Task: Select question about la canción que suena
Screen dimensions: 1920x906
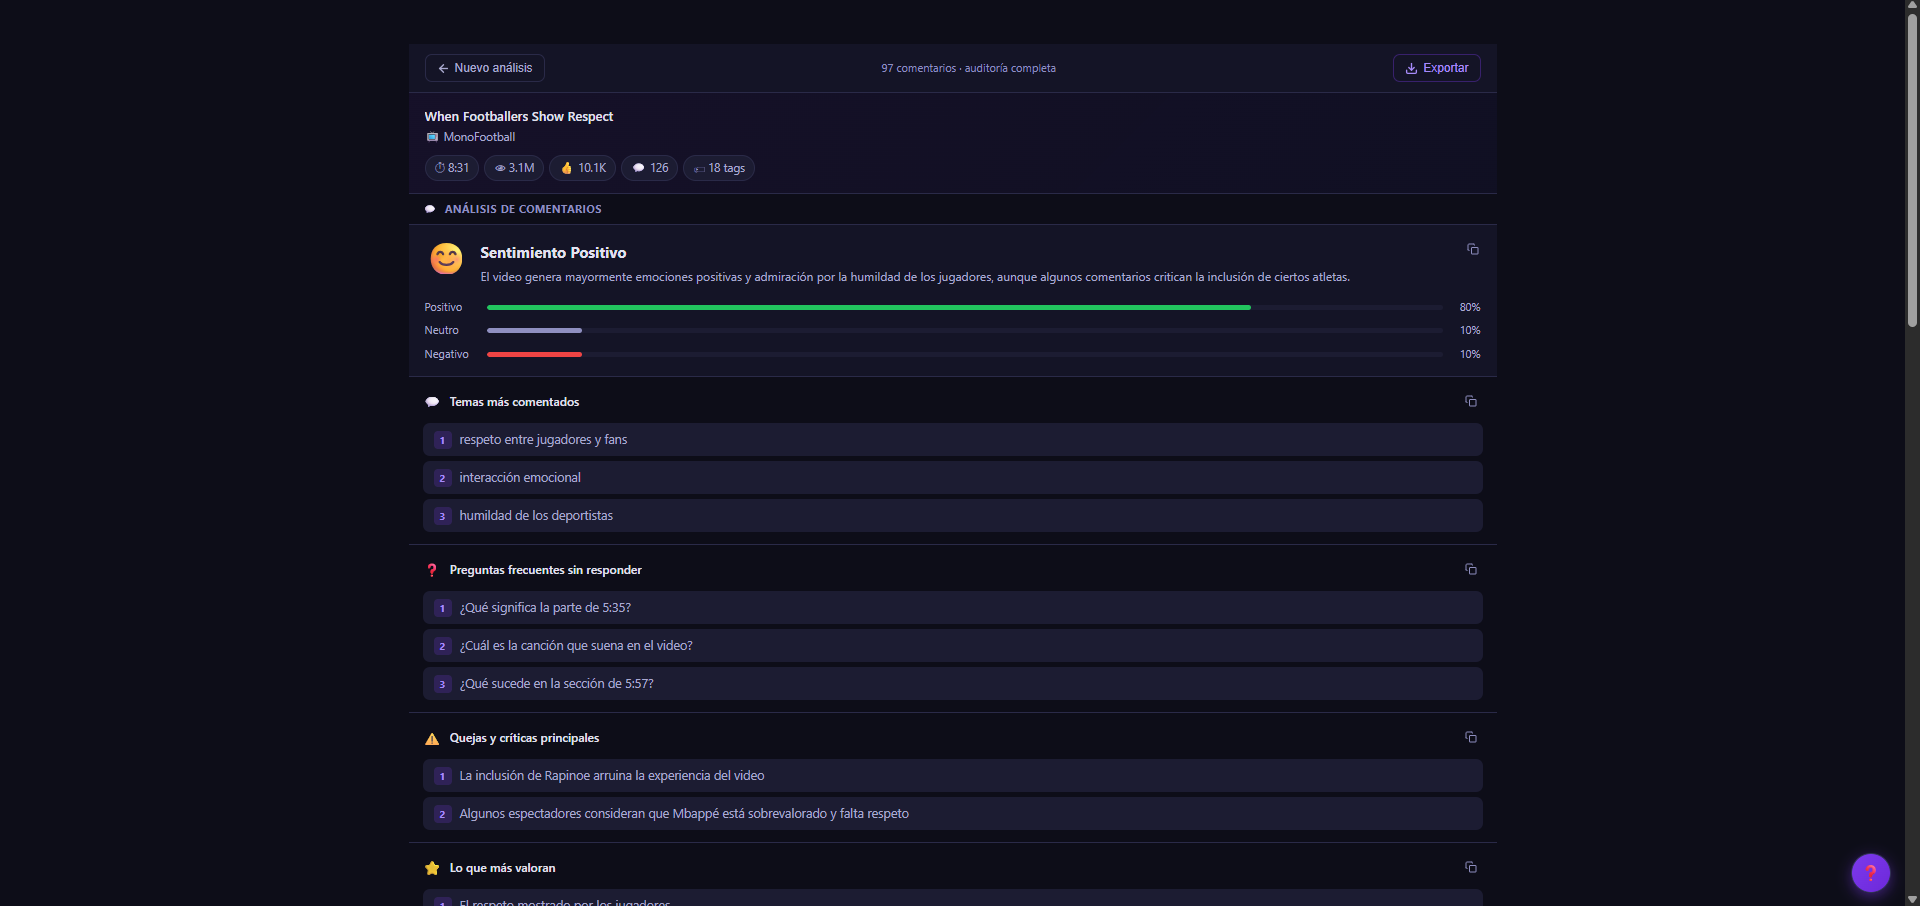Action: (952, 646)
